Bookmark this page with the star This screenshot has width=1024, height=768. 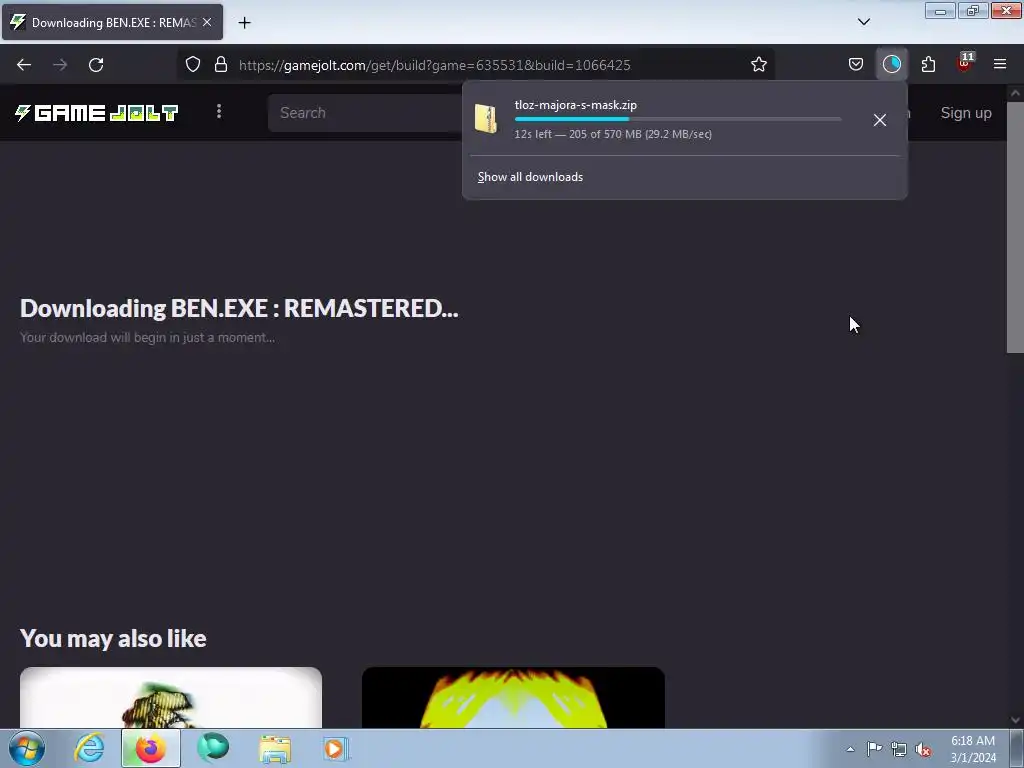click(758, 65)
